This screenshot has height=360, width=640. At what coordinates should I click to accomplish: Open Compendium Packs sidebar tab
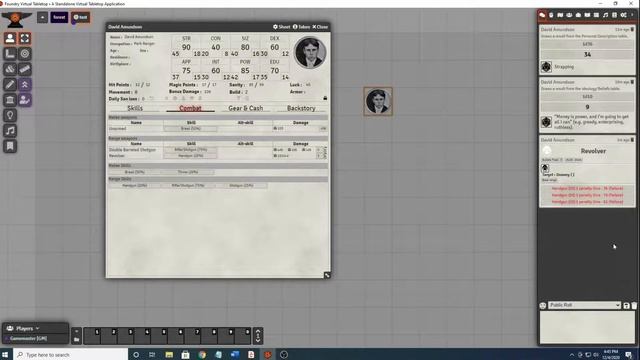[x=614, y=15]
